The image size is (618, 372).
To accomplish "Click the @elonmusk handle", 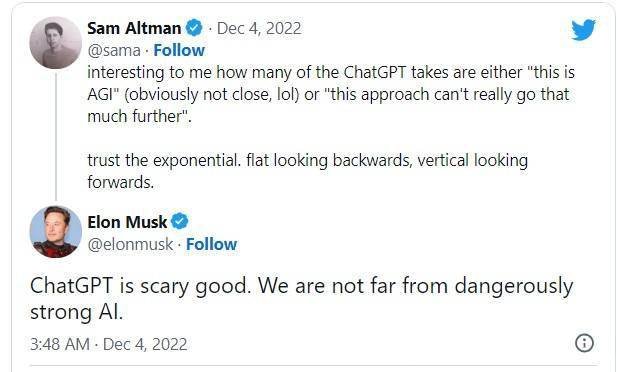I will (x=130, y=244).
